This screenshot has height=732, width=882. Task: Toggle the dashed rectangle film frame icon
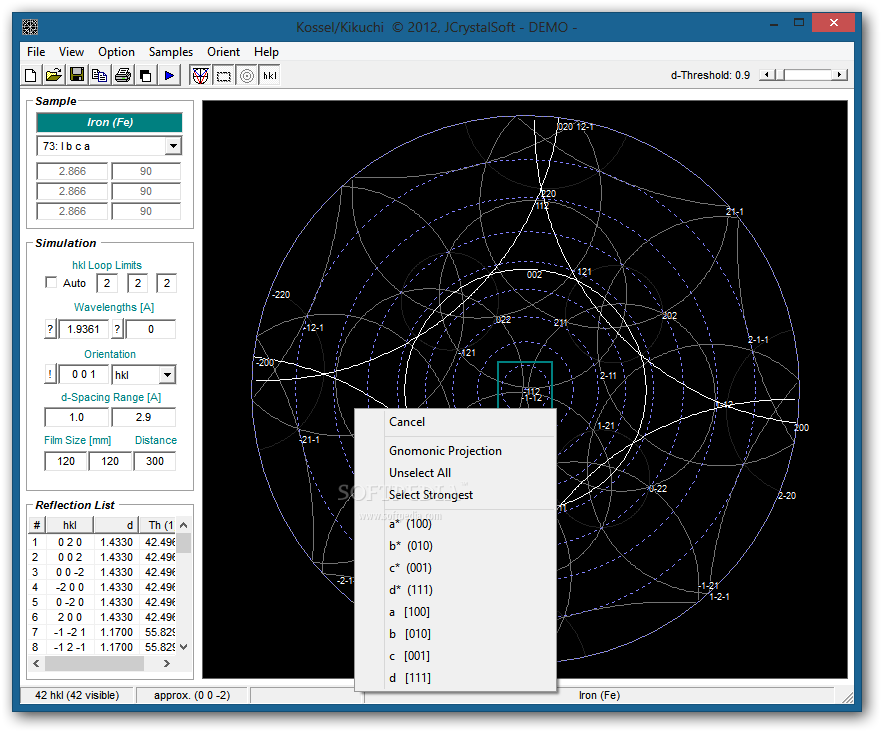224,75
